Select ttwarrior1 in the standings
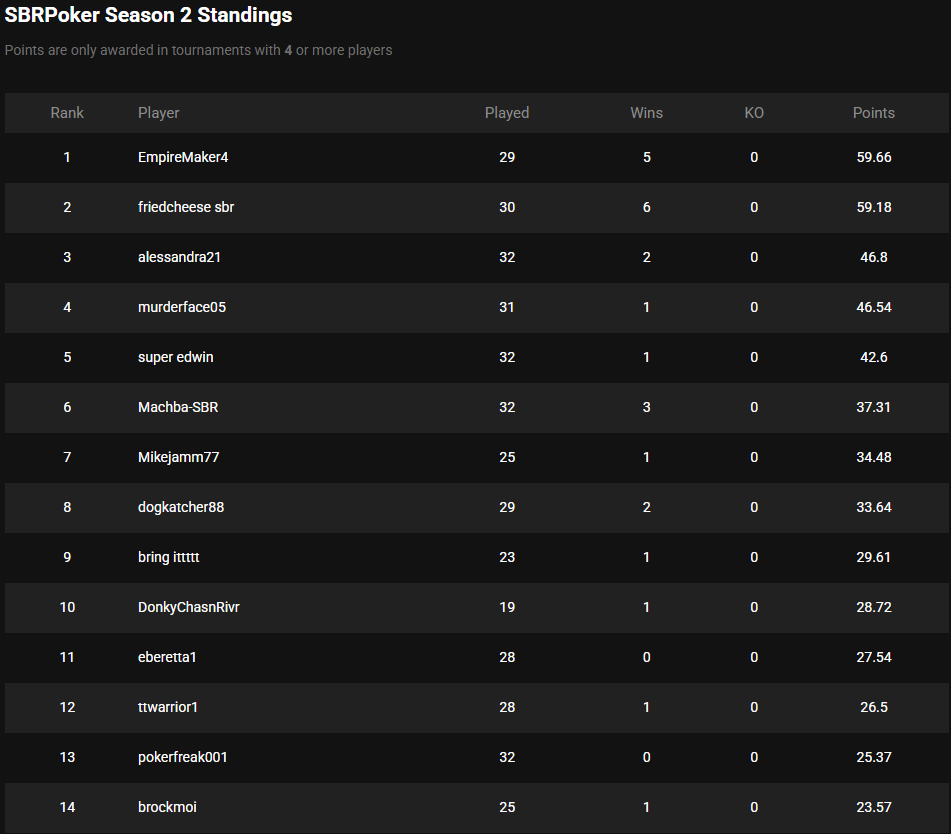The image size is (951, 834). 168,707
